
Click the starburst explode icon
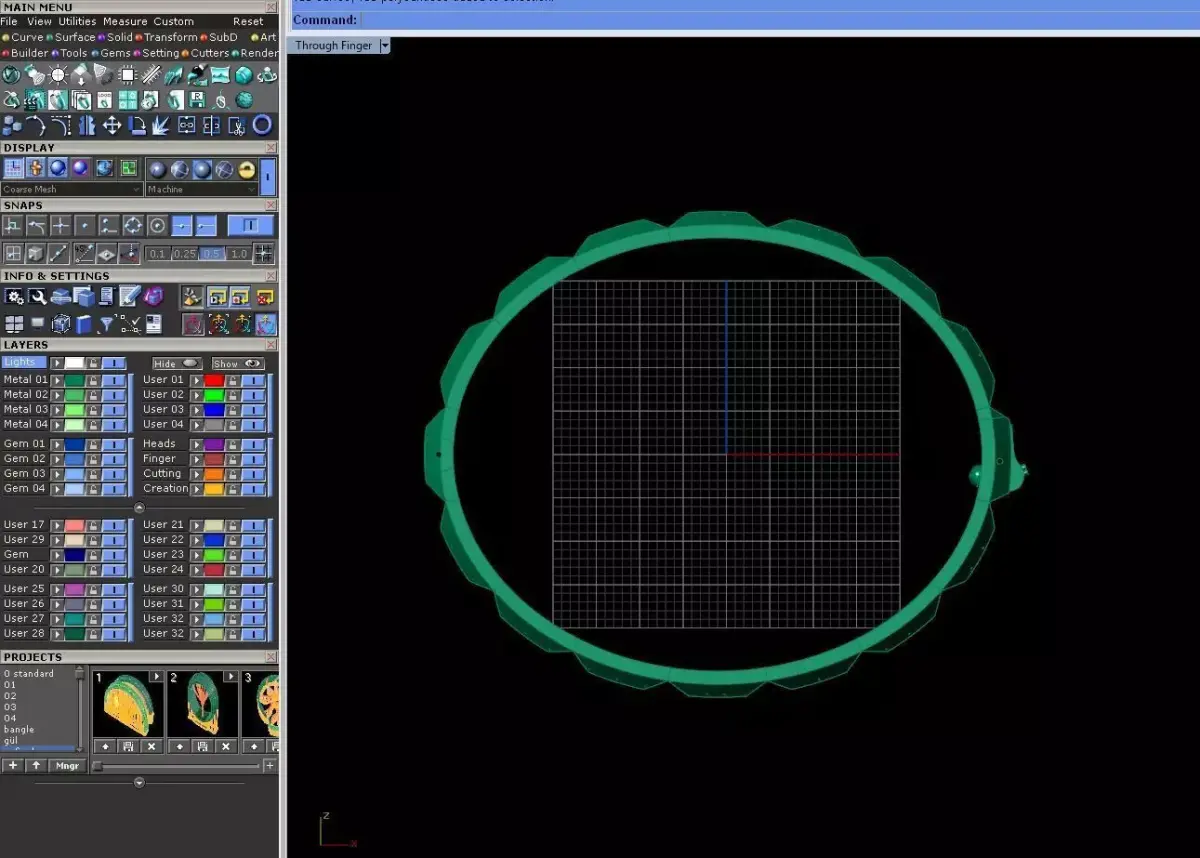click(x=161, y=125)
